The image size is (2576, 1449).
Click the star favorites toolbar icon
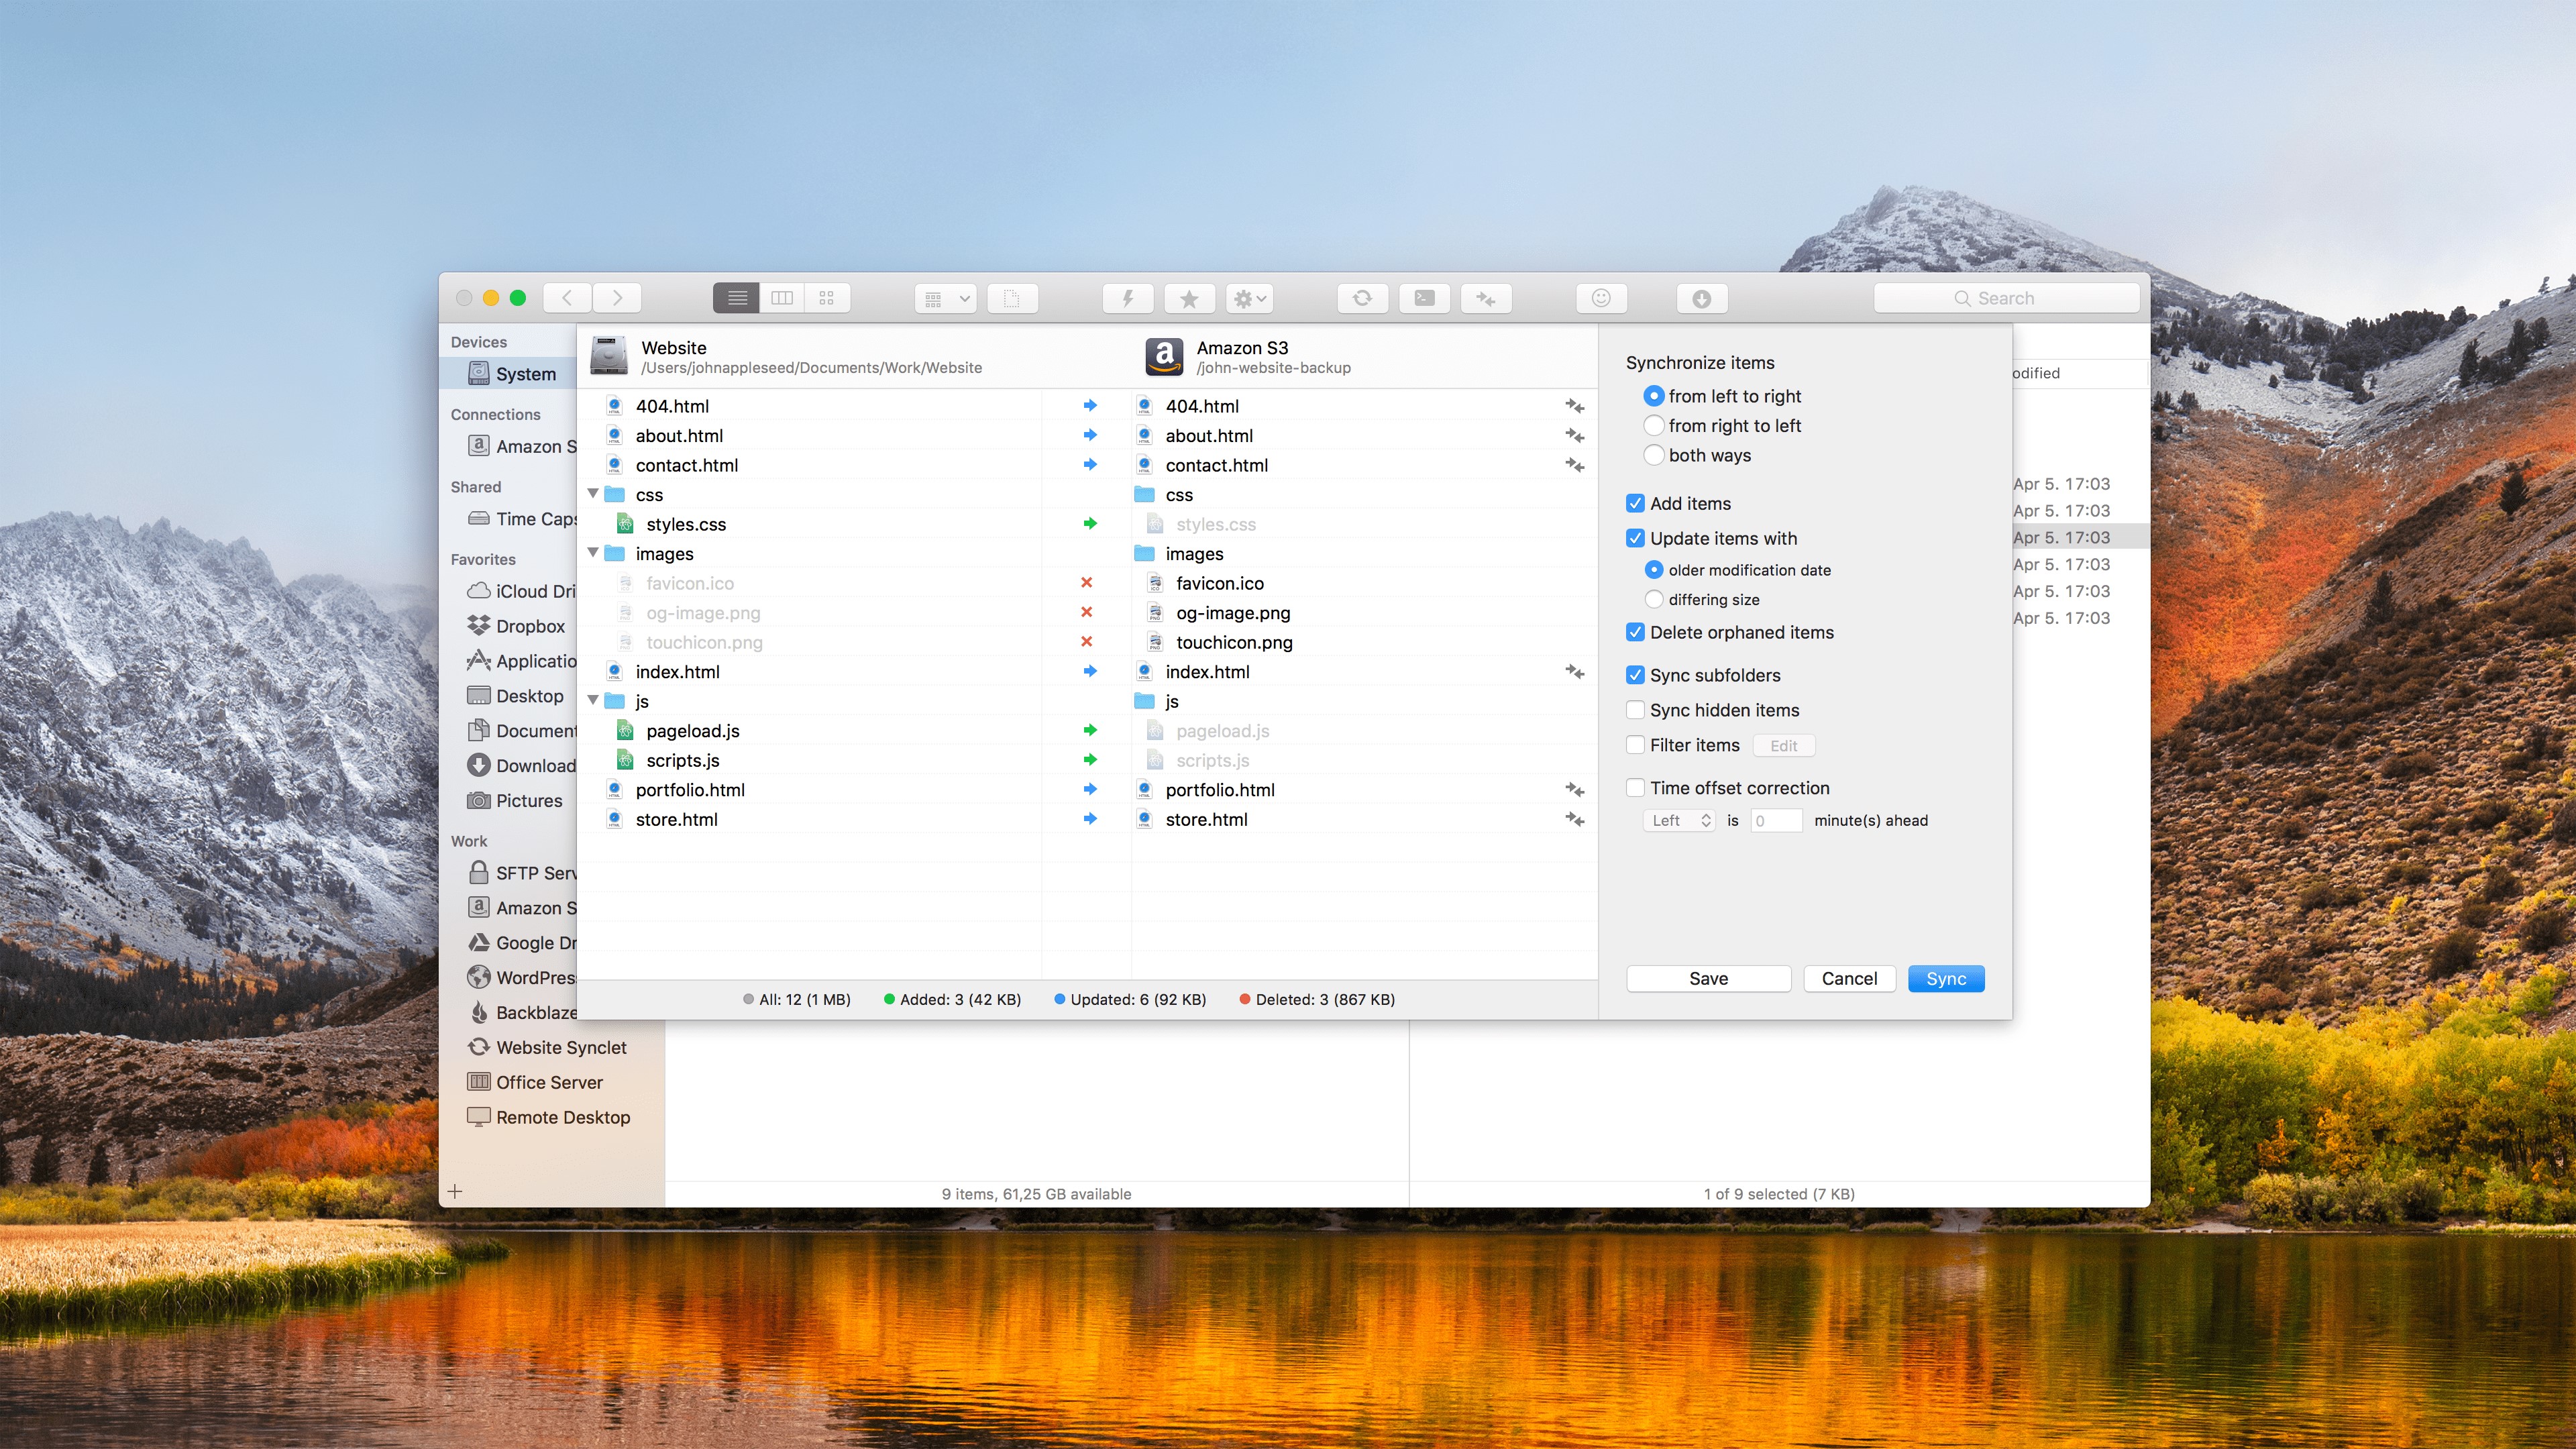point(1188,298)
